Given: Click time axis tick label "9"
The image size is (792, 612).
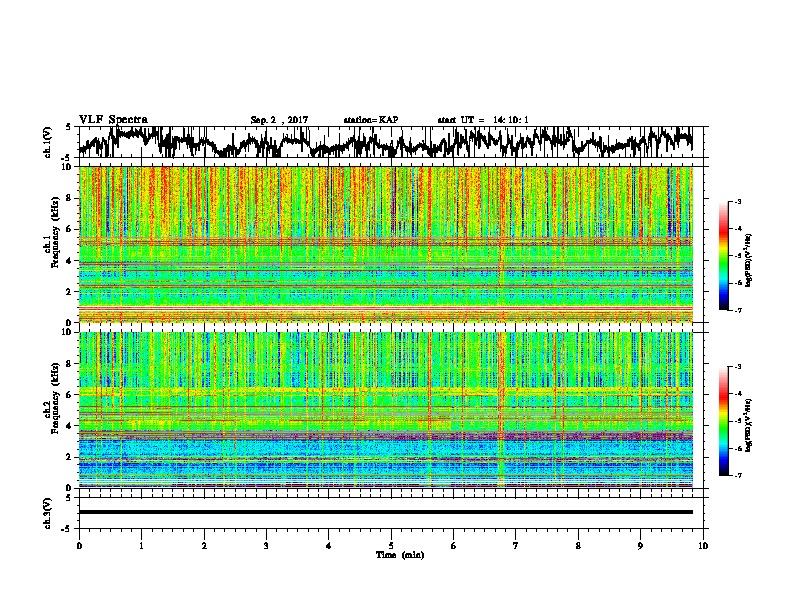Looking at the screenshot, I should 640,546.
